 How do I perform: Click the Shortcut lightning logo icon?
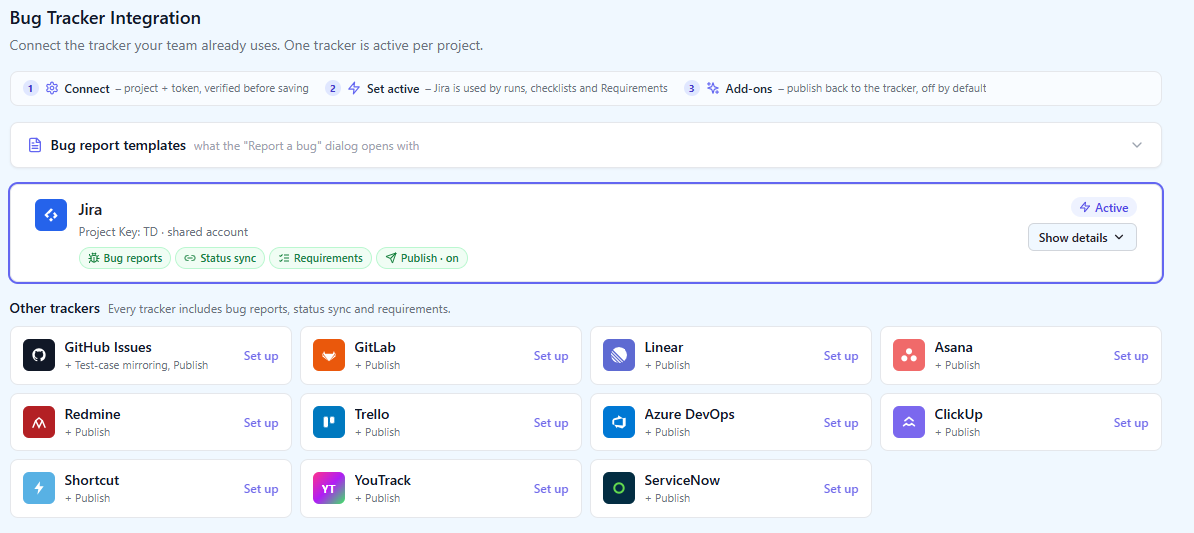click(39, 488)
